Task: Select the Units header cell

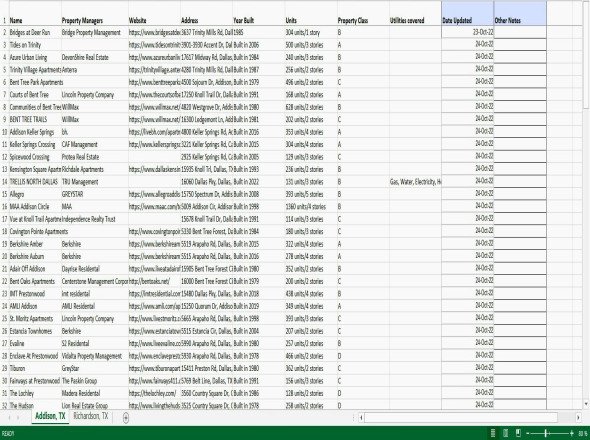Action: pyautogui.click(x=311, y=14)
